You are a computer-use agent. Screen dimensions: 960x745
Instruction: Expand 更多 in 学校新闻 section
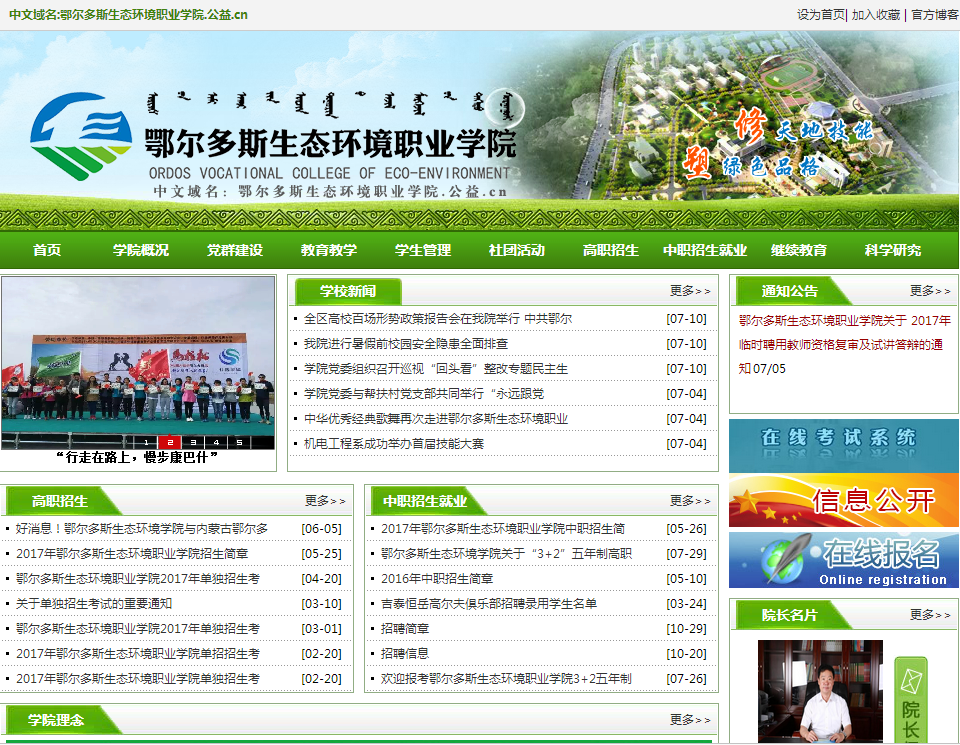pos(690,291)
